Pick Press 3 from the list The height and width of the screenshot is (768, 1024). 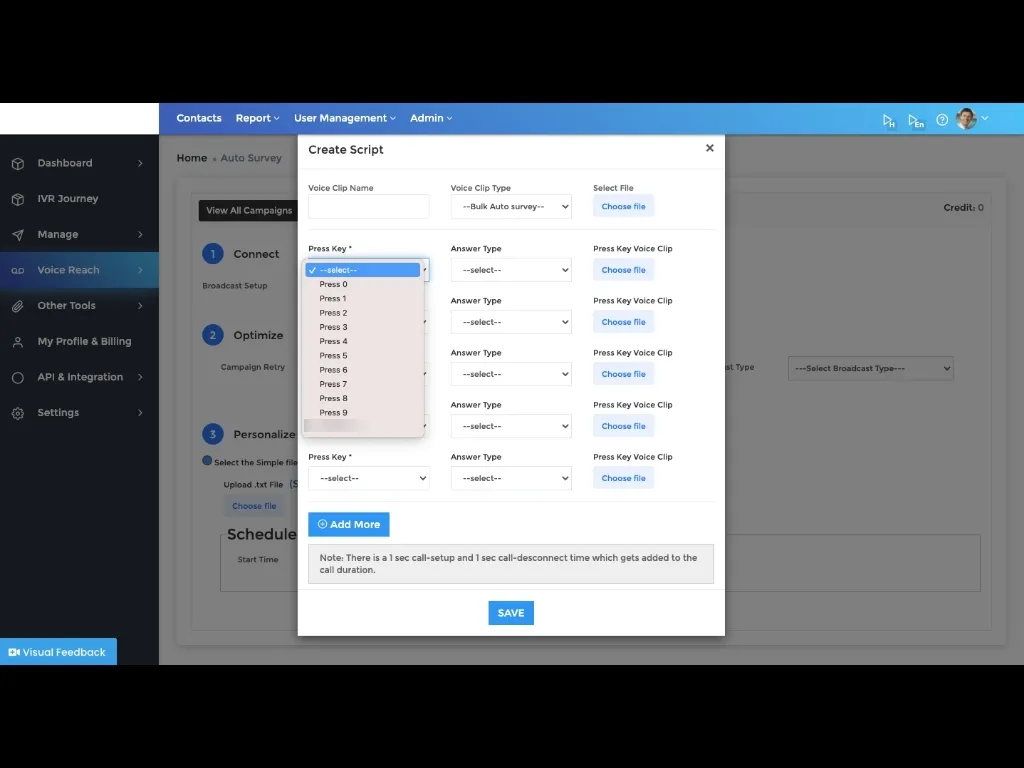[362, 327]
